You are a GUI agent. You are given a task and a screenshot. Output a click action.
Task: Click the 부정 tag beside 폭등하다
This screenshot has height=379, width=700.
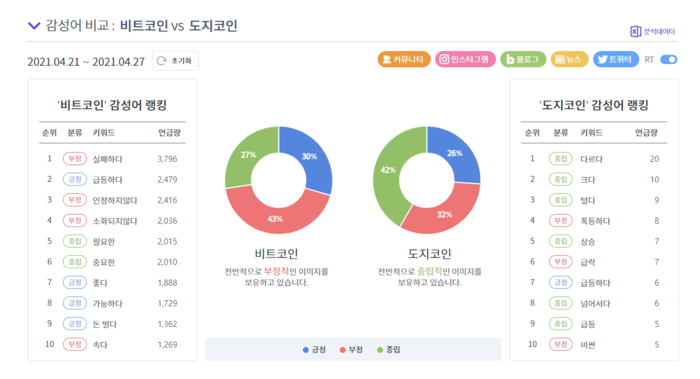560,221
